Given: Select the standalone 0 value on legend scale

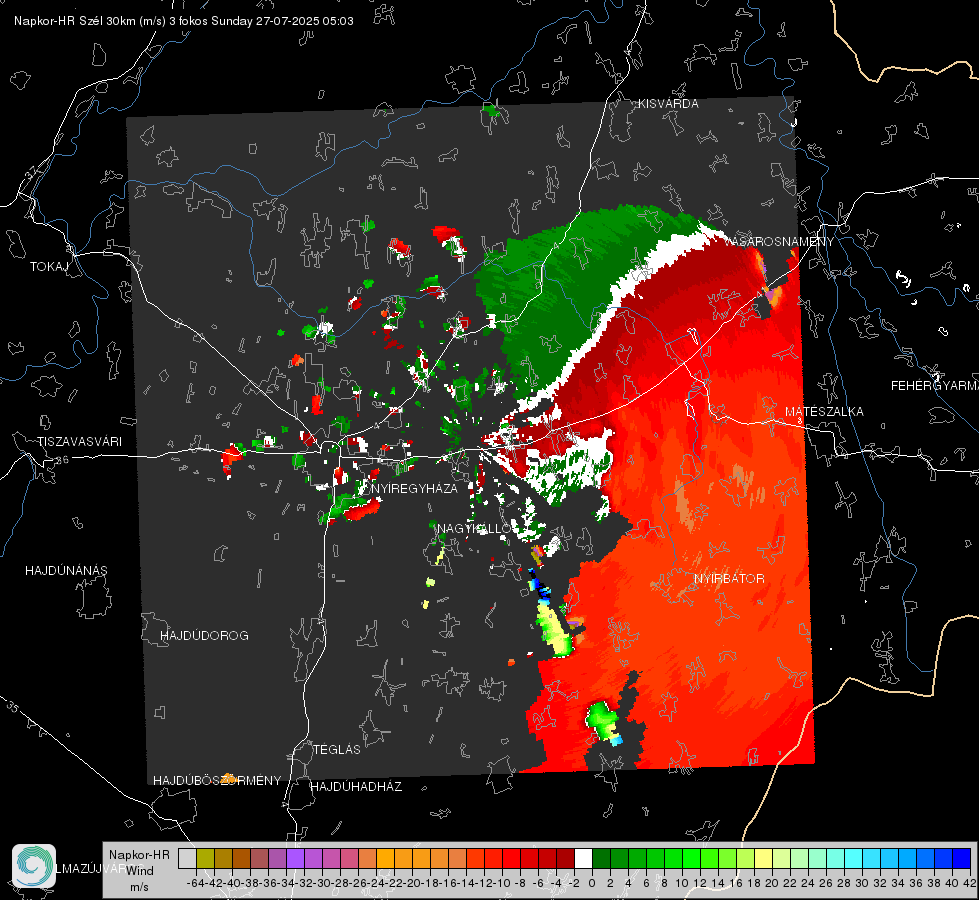Looking at the screenshot, I should click(592, 883).
